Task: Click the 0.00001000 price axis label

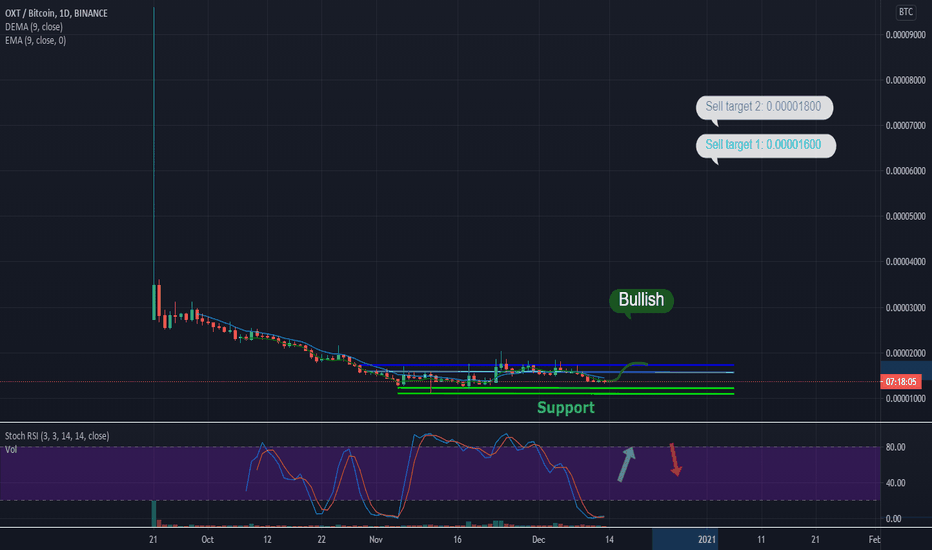Action: coord(905,399)
